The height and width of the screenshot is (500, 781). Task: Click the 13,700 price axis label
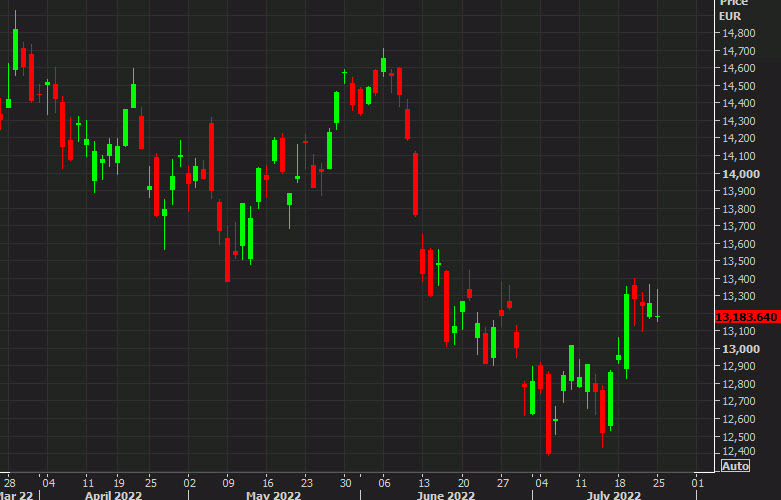(x=739, y=226)
